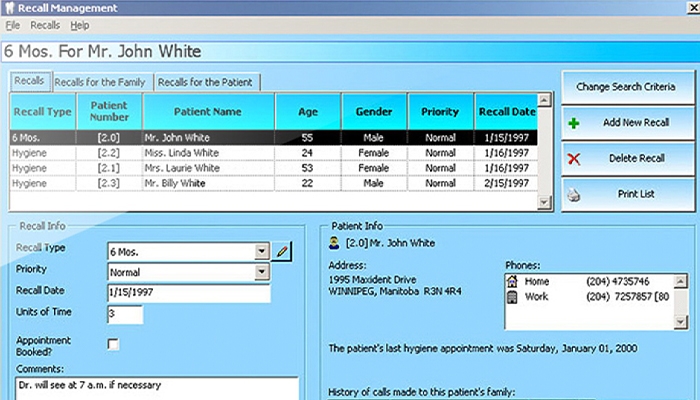Toggle the Appointment Booked checkbox
This screenshot has height=400, width=700.
[x=113, y=344]
